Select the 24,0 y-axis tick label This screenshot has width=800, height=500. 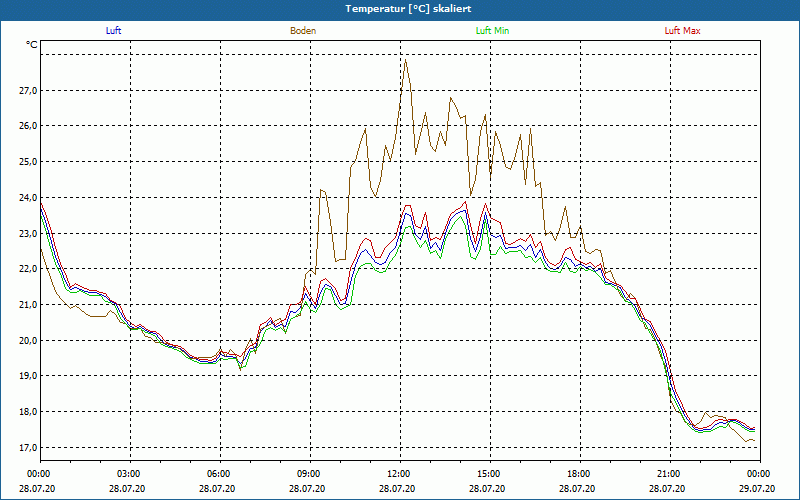click(27, 197)
